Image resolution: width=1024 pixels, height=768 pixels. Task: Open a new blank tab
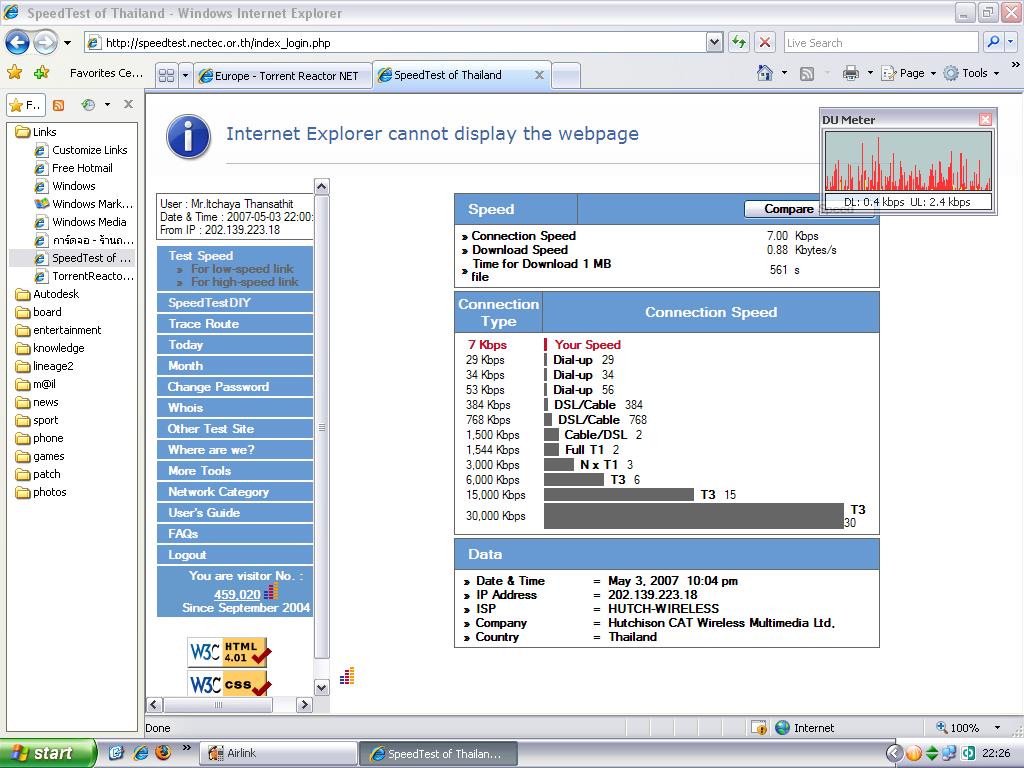[566, 76]
